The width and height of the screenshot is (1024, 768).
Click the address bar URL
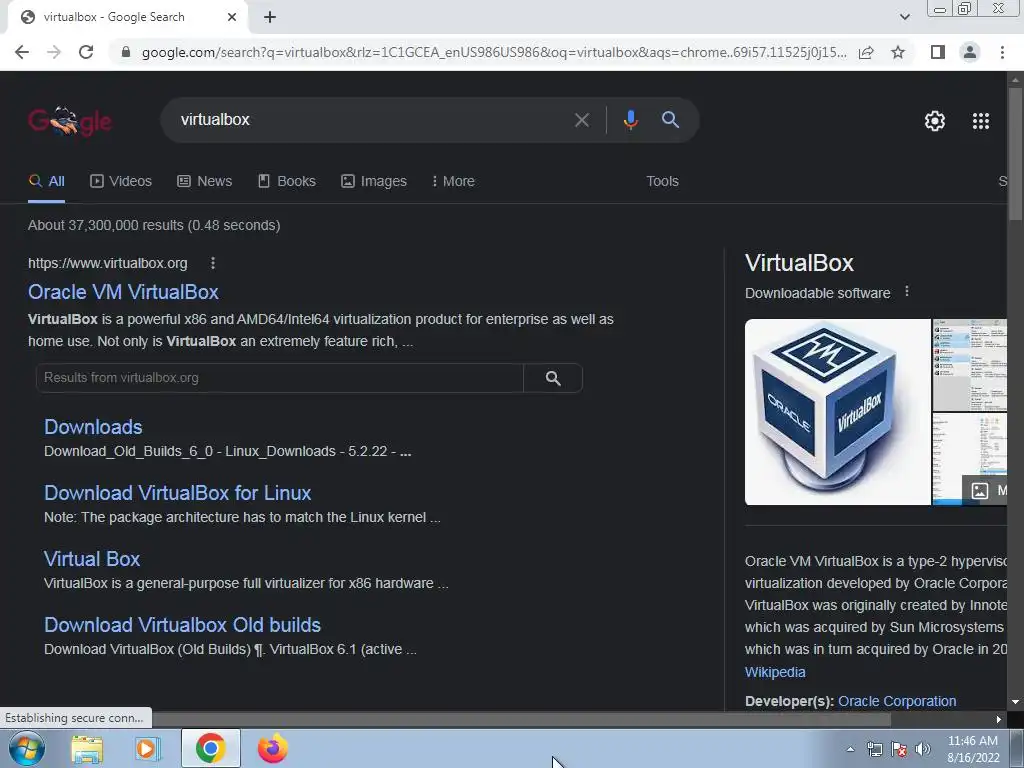tap(494, 52)
